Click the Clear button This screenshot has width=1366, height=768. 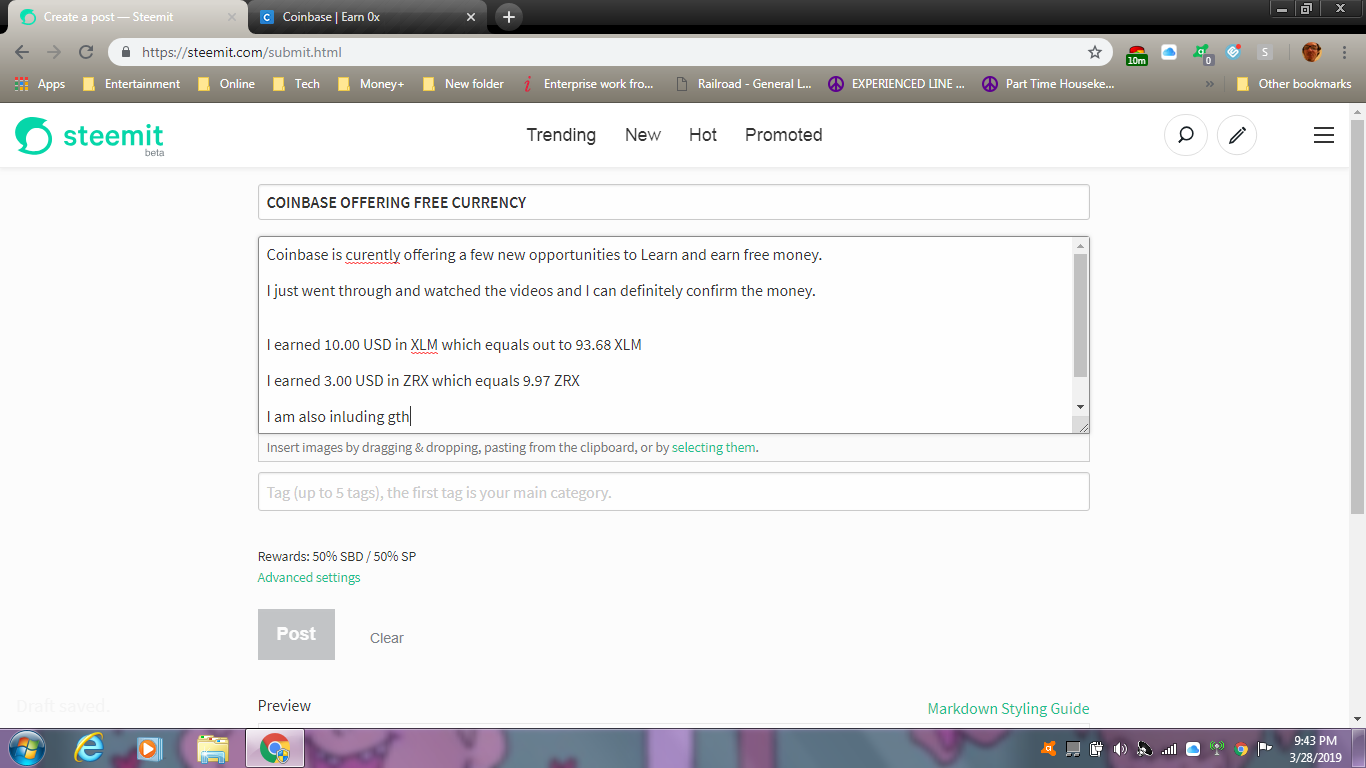[x=387, y=638]
